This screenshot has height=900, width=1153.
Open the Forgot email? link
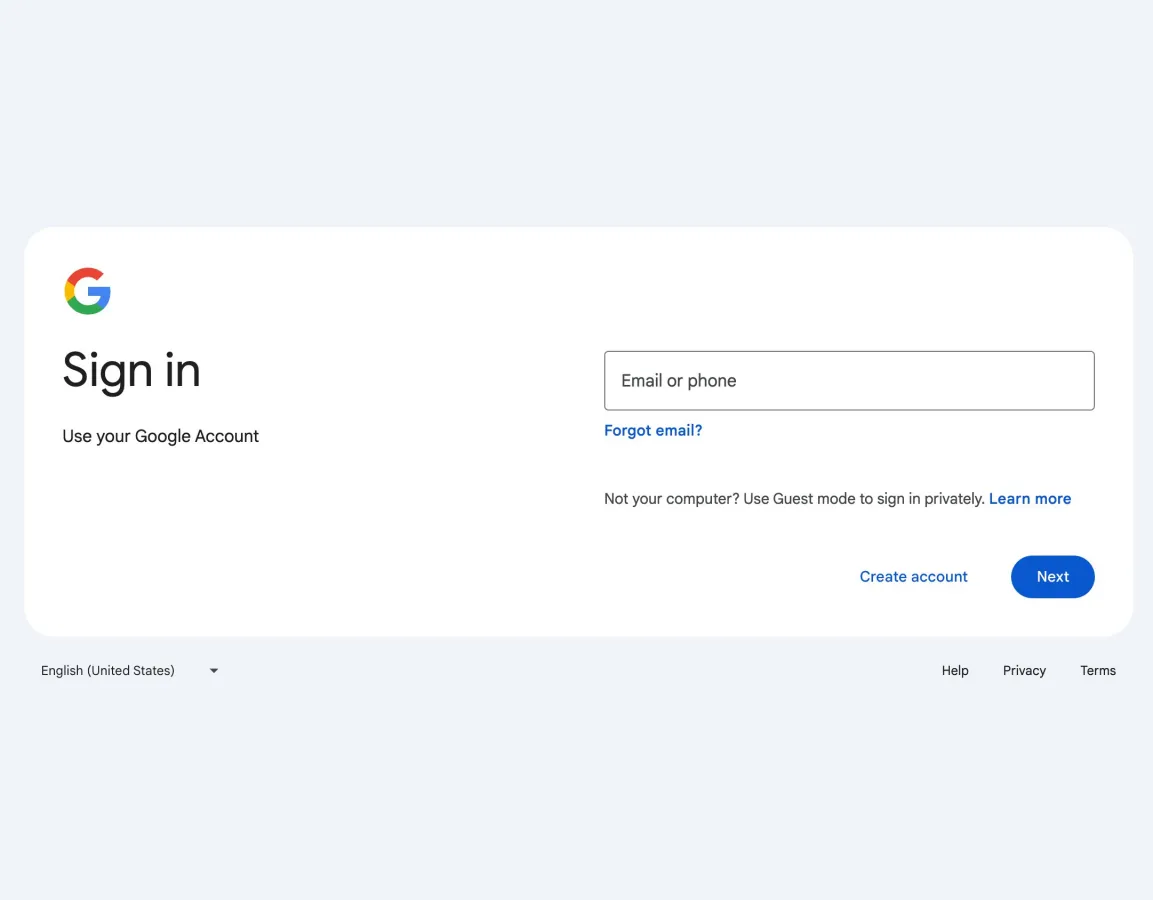pyautogui.click(x=652, y=430)
